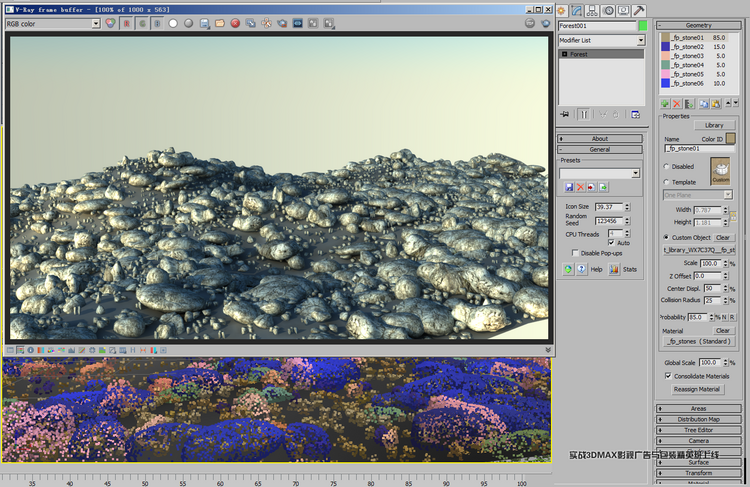Screen dimensions: 750x487
Task: Select the Disabled radio button
Action: [x=666, y=166]
